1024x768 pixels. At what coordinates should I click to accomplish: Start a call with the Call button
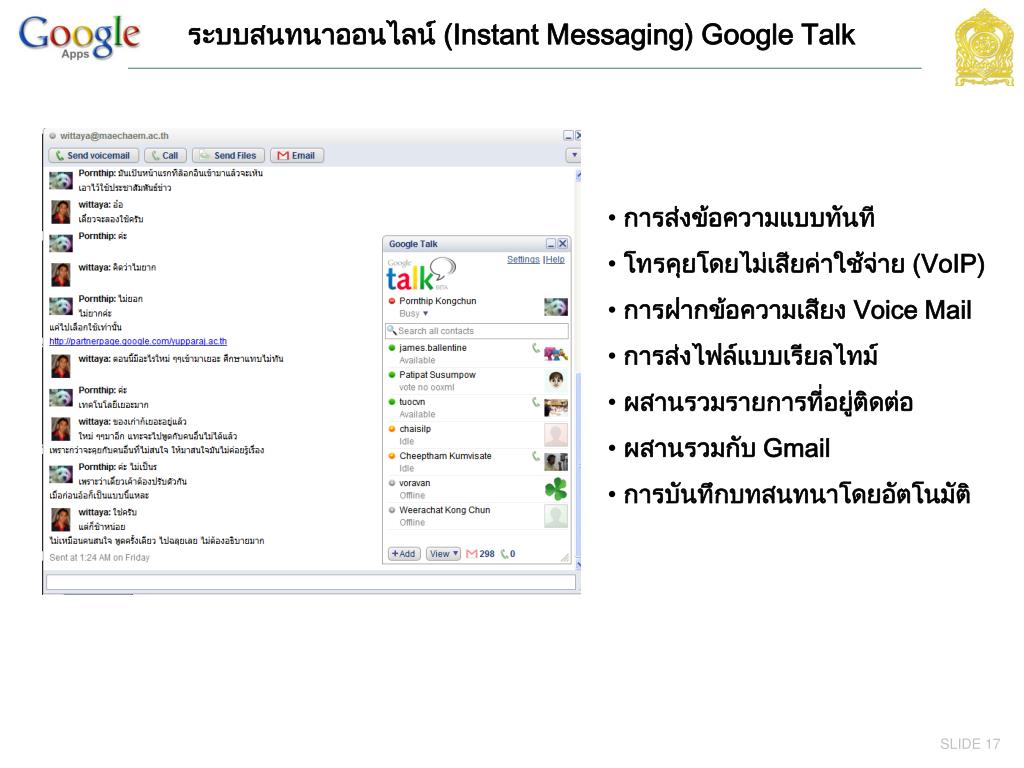(x=165, y=155)
